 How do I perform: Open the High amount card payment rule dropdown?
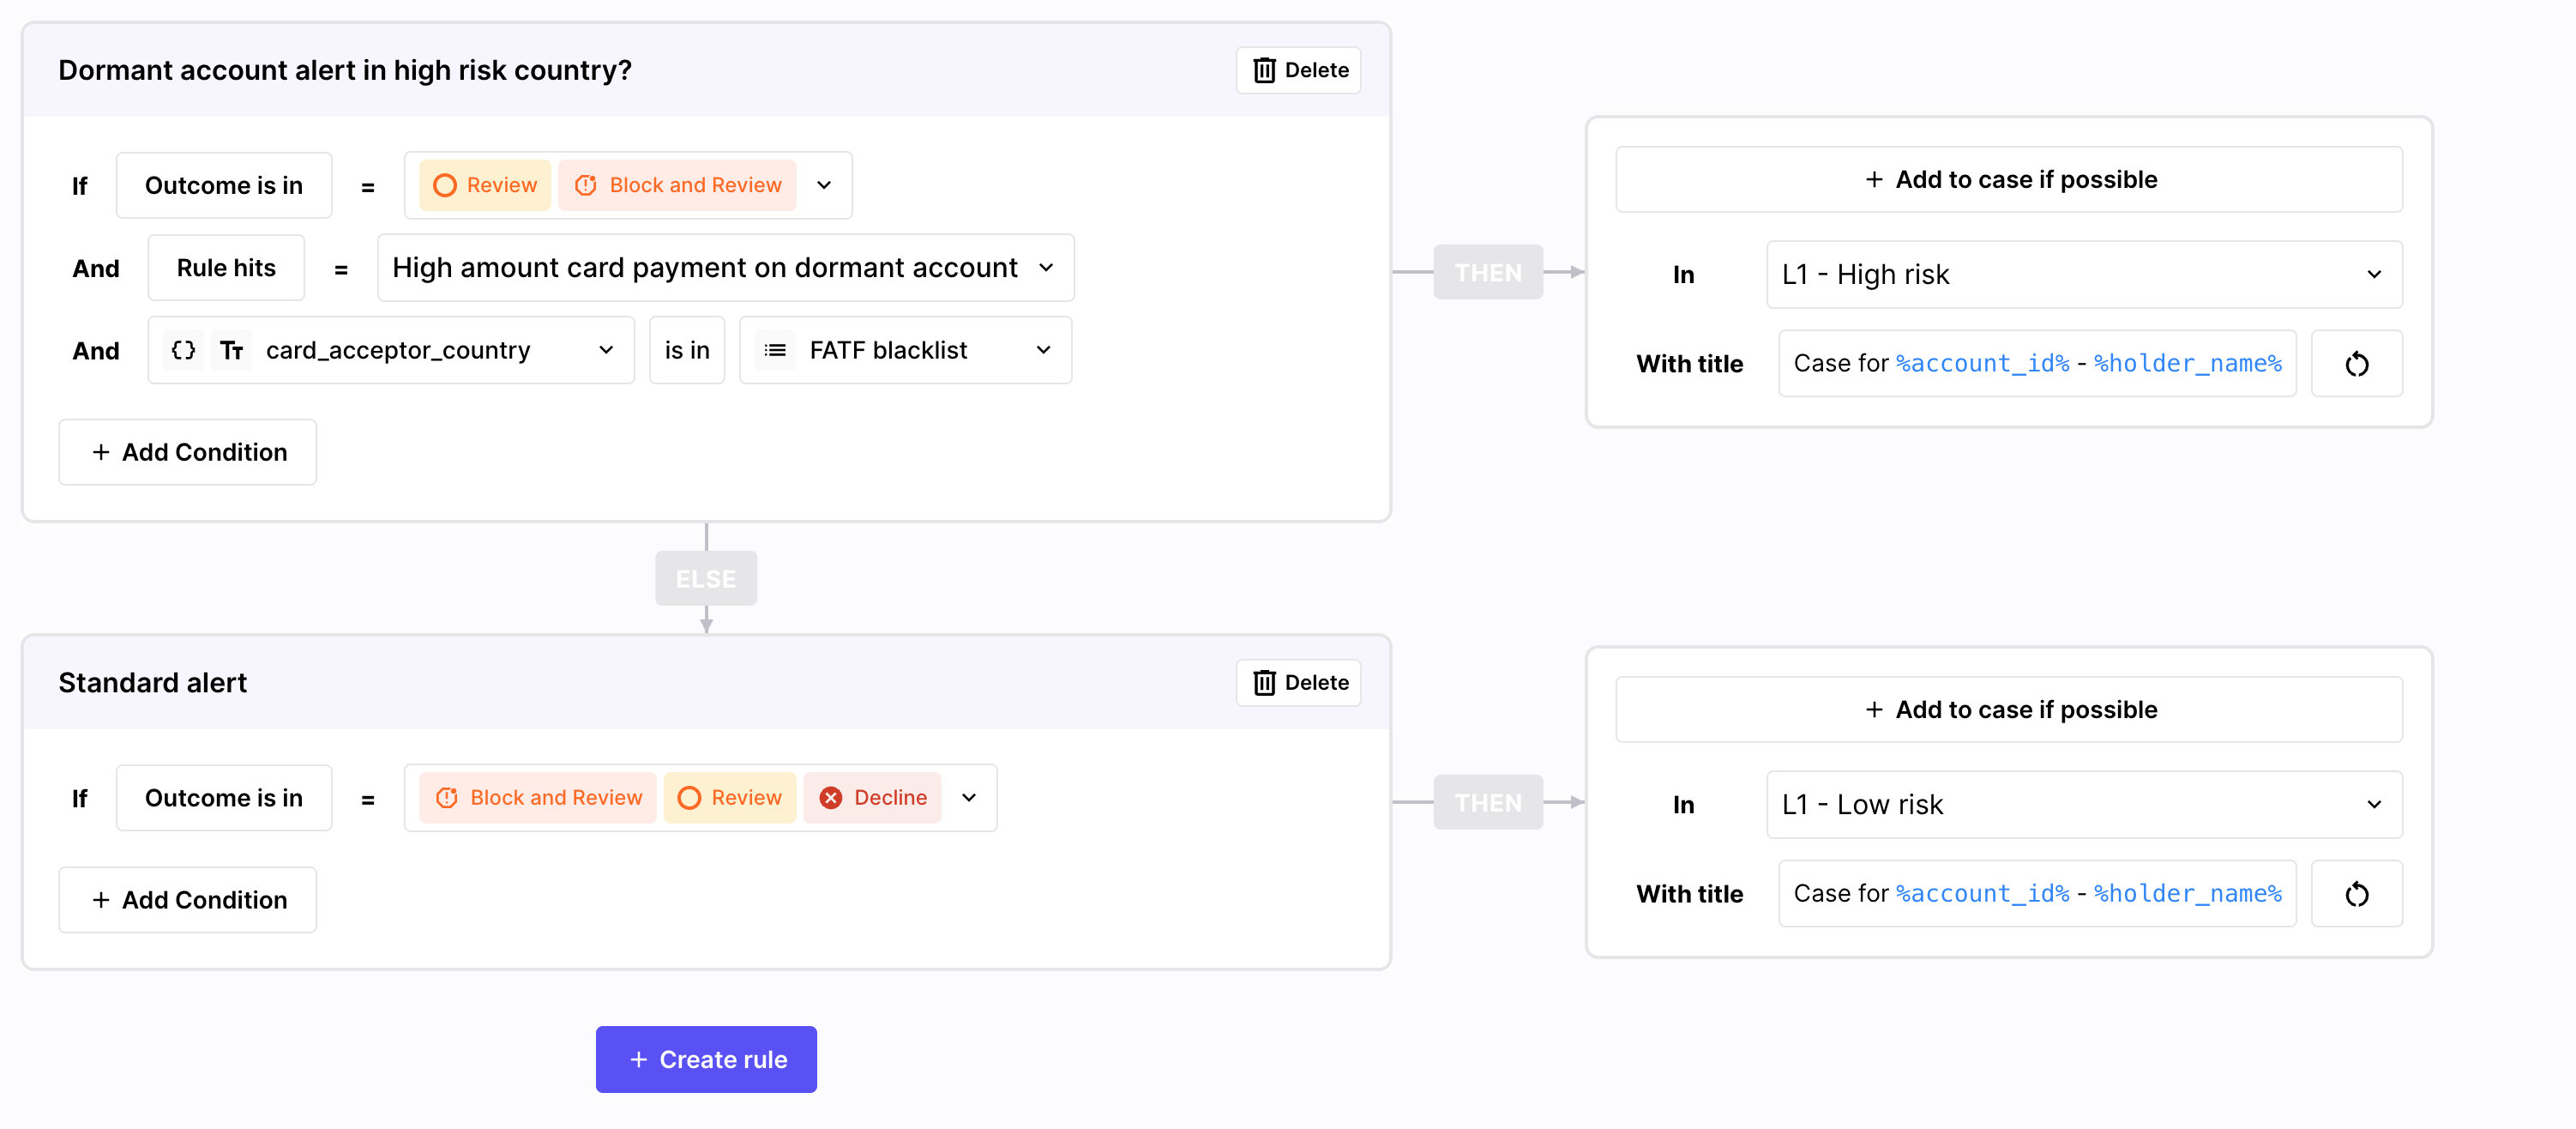click(1046, 268)
